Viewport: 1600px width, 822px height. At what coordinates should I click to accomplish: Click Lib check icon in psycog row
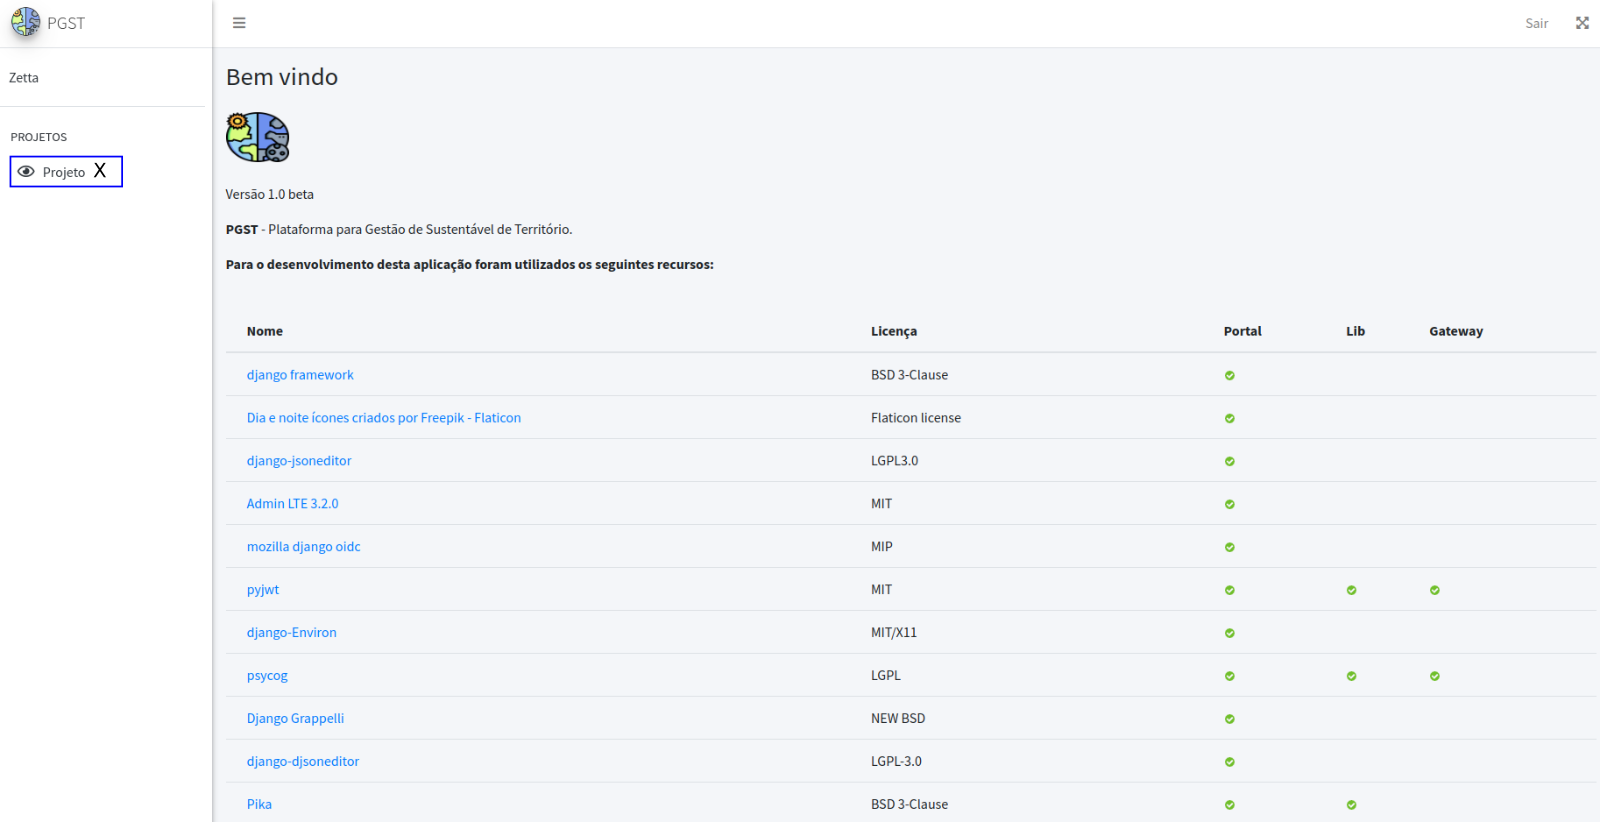pyautogui.click(x=1351, y=676)
